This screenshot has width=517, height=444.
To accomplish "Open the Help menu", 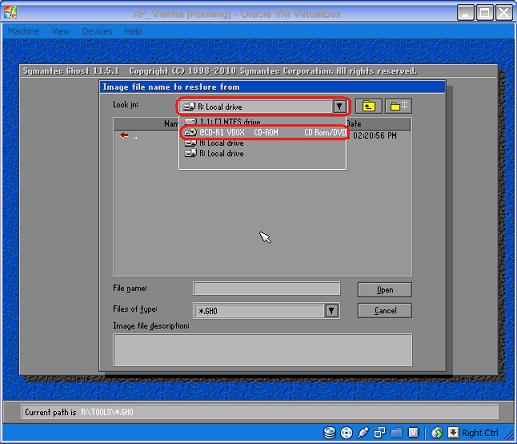I will click(x=133, y=31).
